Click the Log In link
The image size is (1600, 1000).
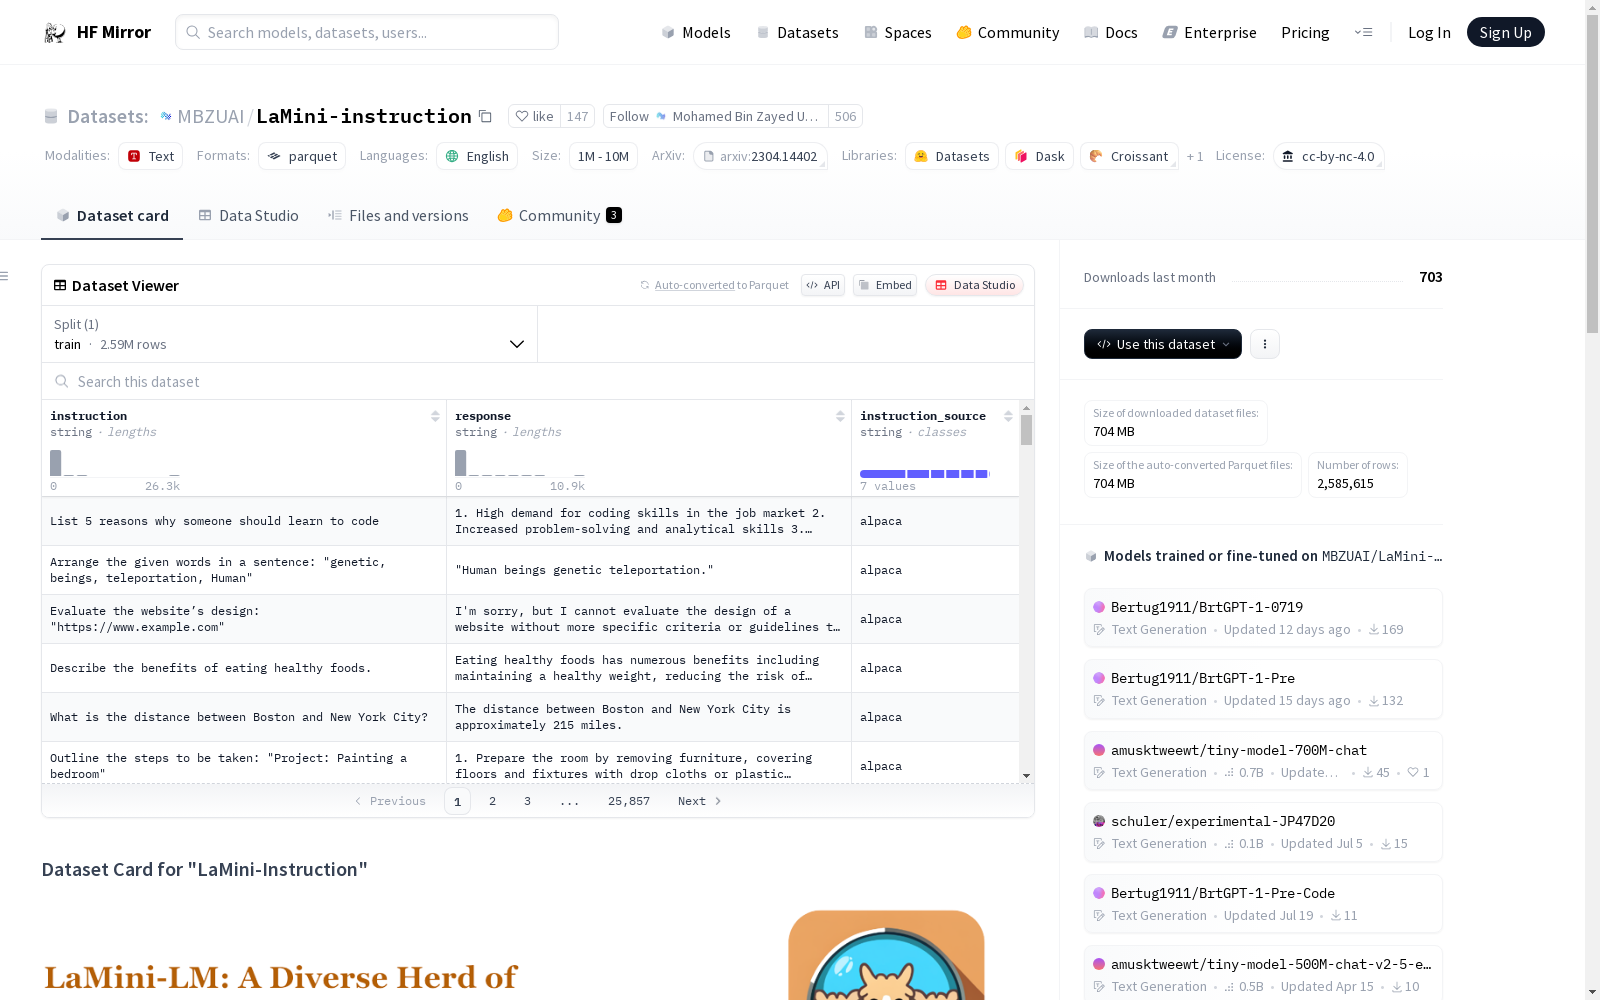1429,32
